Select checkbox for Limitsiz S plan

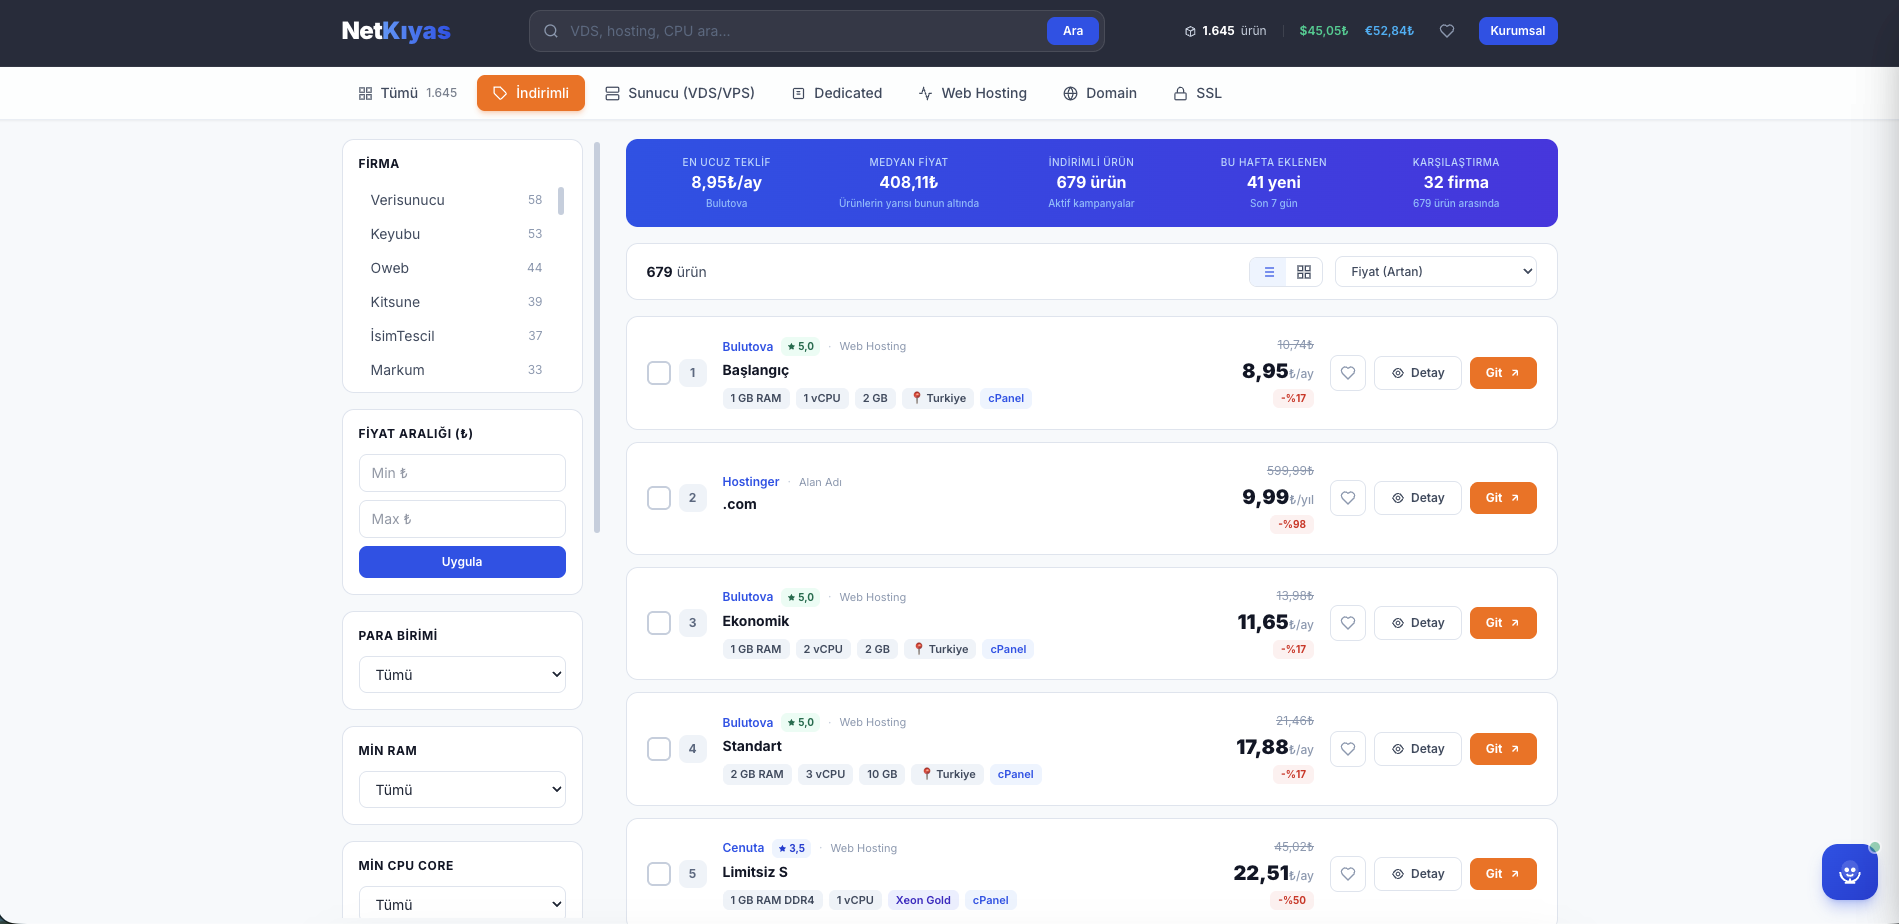(x=659, y=874)
